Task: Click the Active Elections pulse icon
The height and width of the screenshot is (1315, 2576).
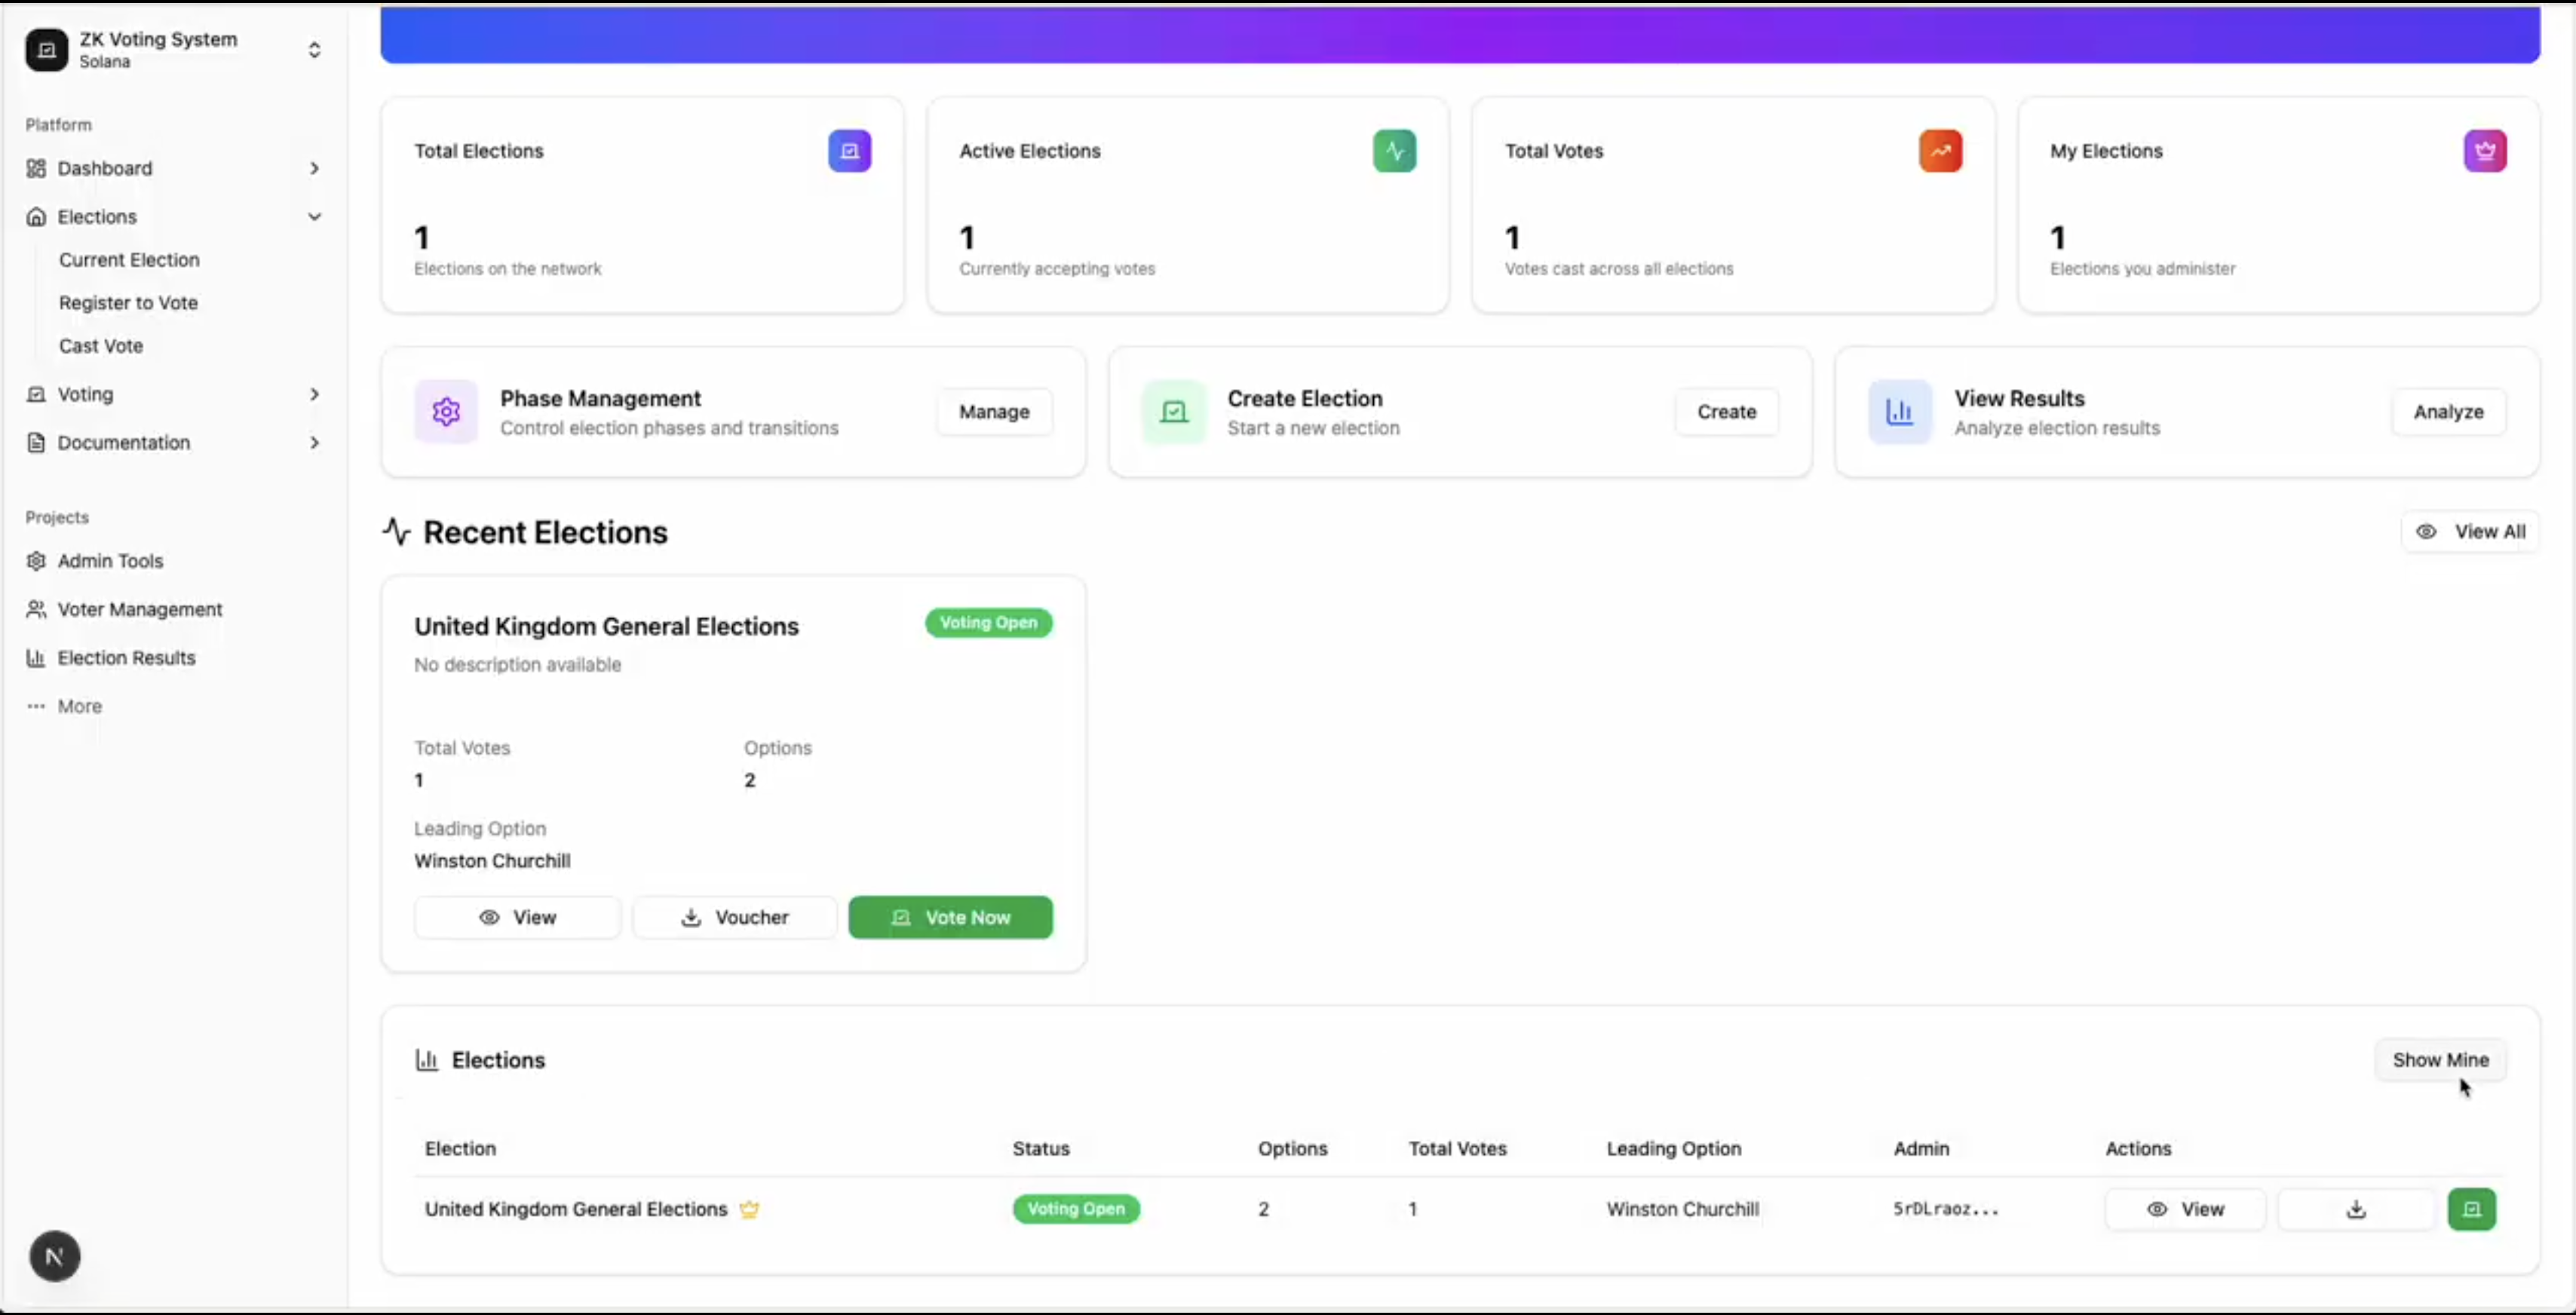Action: (x=1394, y=151)
